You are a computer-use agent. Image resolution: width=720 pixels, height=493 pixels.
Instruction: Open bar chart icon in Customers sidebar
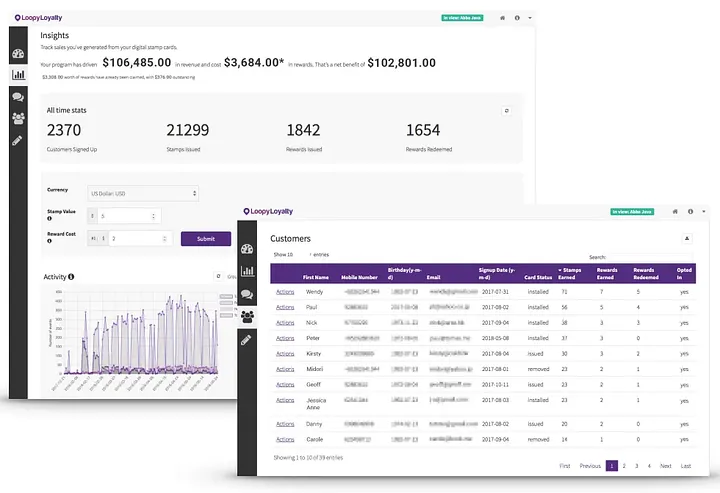(x=247, y=271)
